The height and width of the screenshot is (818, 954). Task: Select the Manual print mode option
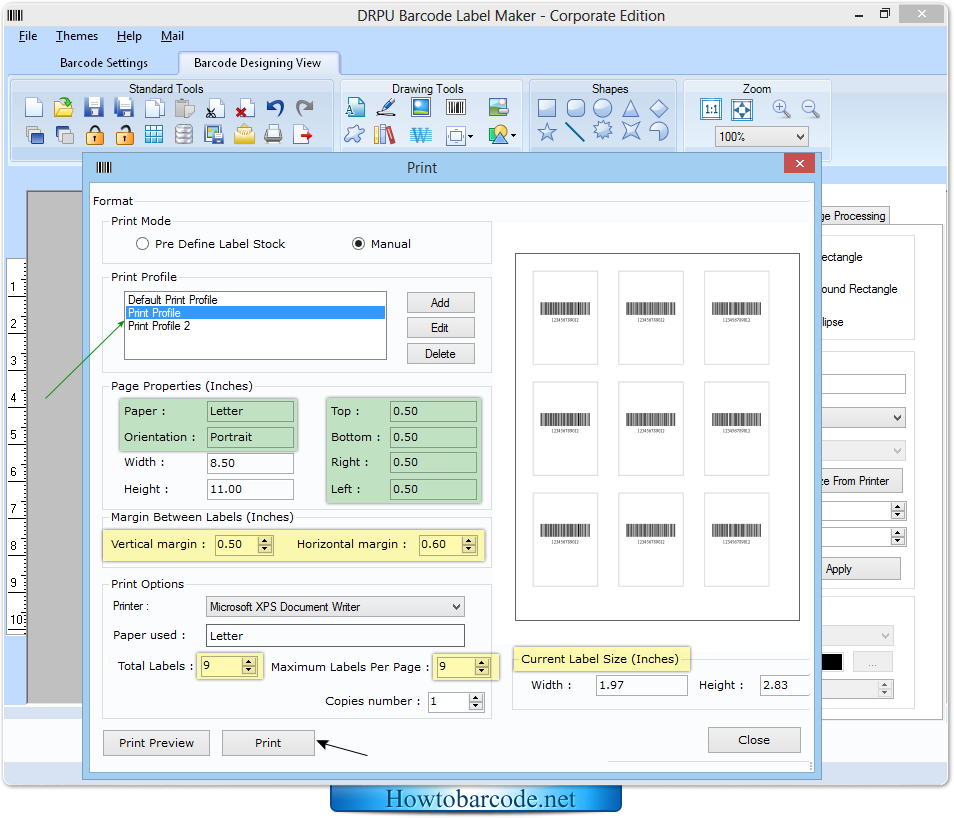click(358, 244)
